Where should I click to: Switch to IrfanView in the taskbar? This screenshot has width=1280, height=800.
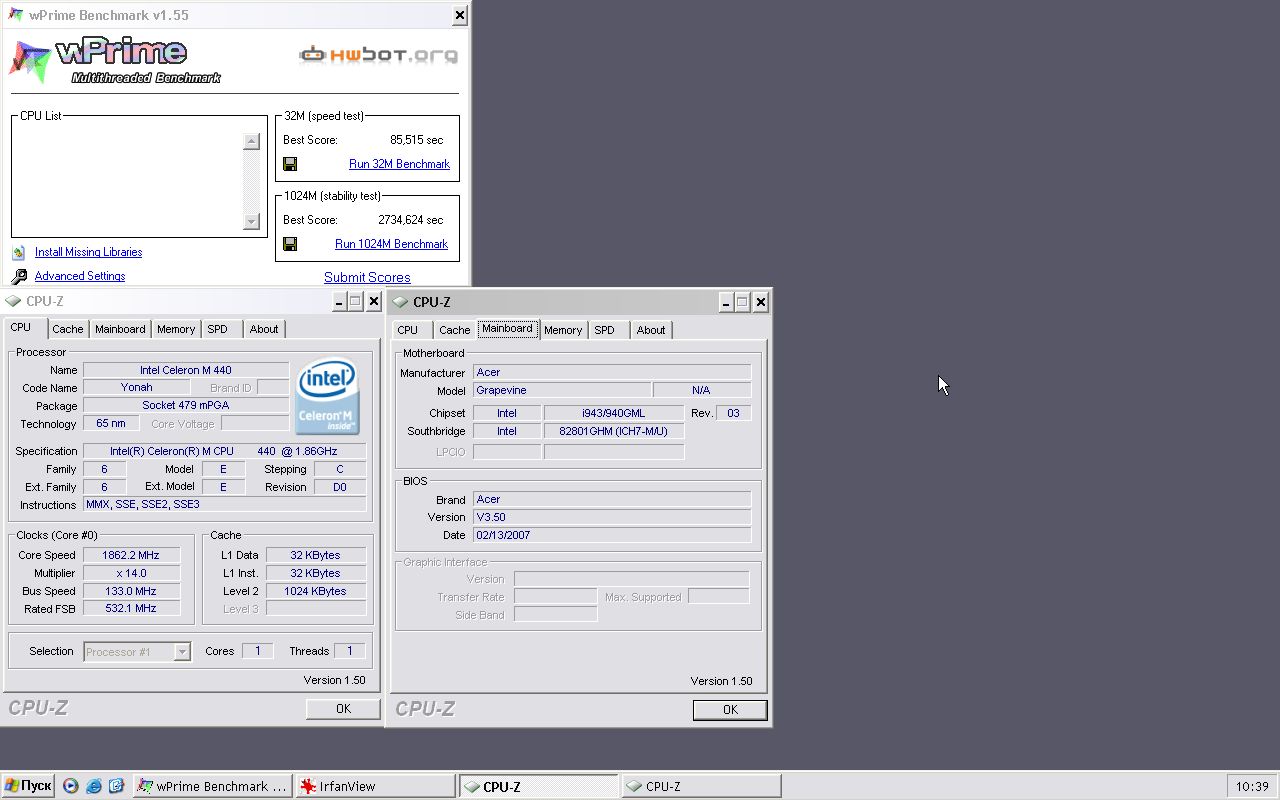coord(376,786)
